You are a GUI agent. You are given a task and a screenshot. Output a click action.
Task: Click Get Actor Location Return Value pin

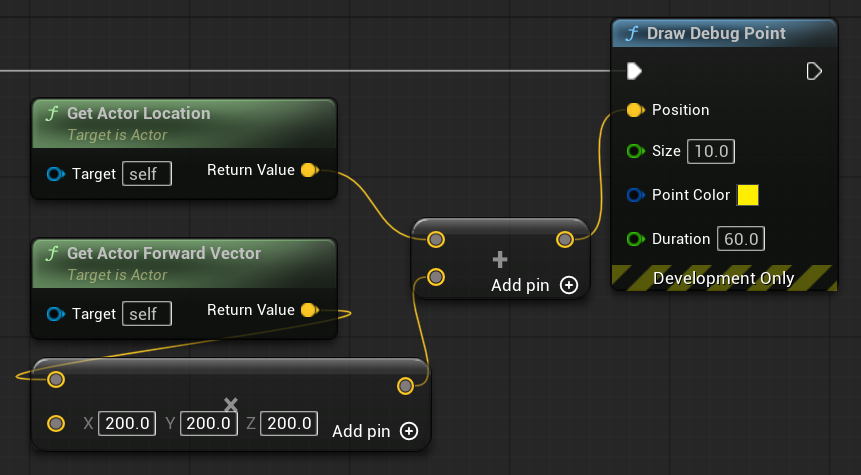(x=309, y=170)
